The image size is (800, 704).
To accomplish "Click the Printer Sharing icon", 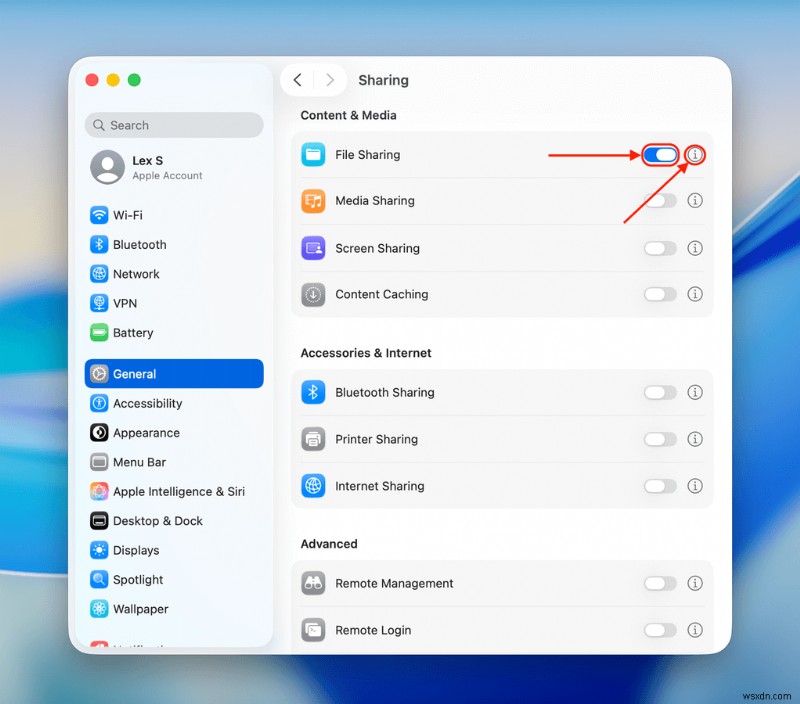I will point(313,439).
